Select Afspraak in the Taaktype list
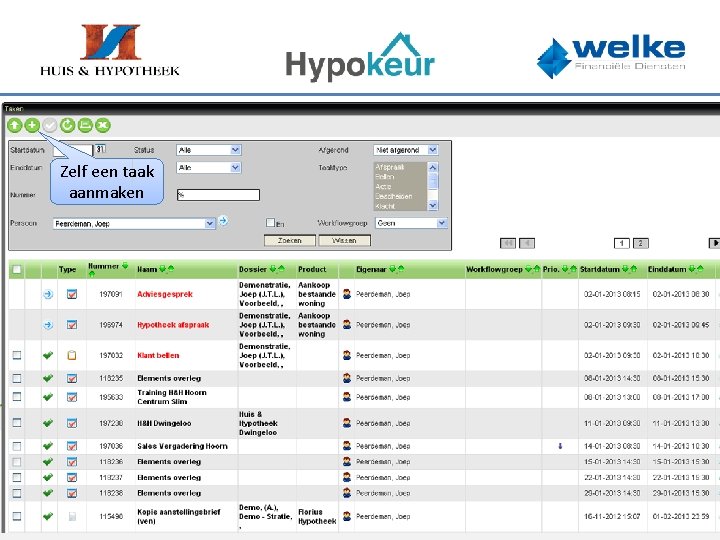This screenshot has width=720, height=540. click(x=390, y=167)
